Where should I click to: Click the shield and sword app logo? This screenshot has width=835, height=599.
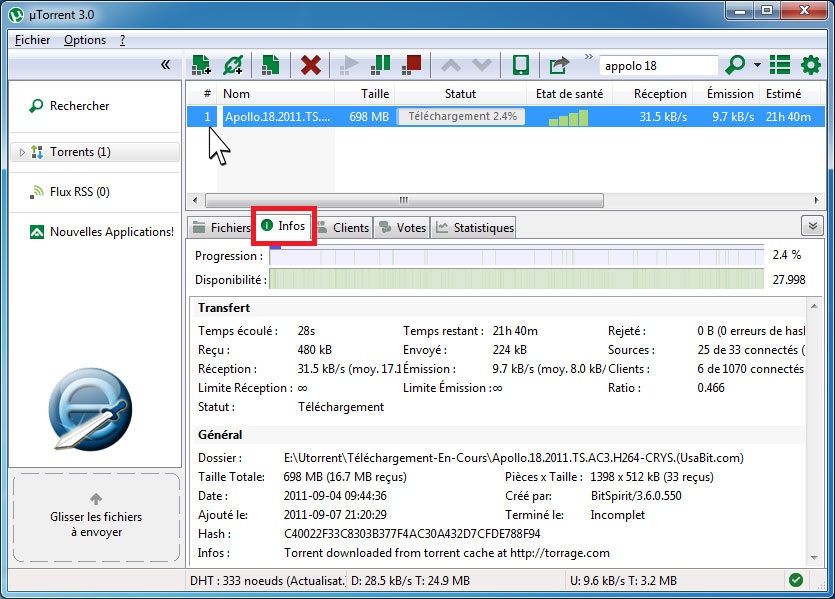point(90,409)
